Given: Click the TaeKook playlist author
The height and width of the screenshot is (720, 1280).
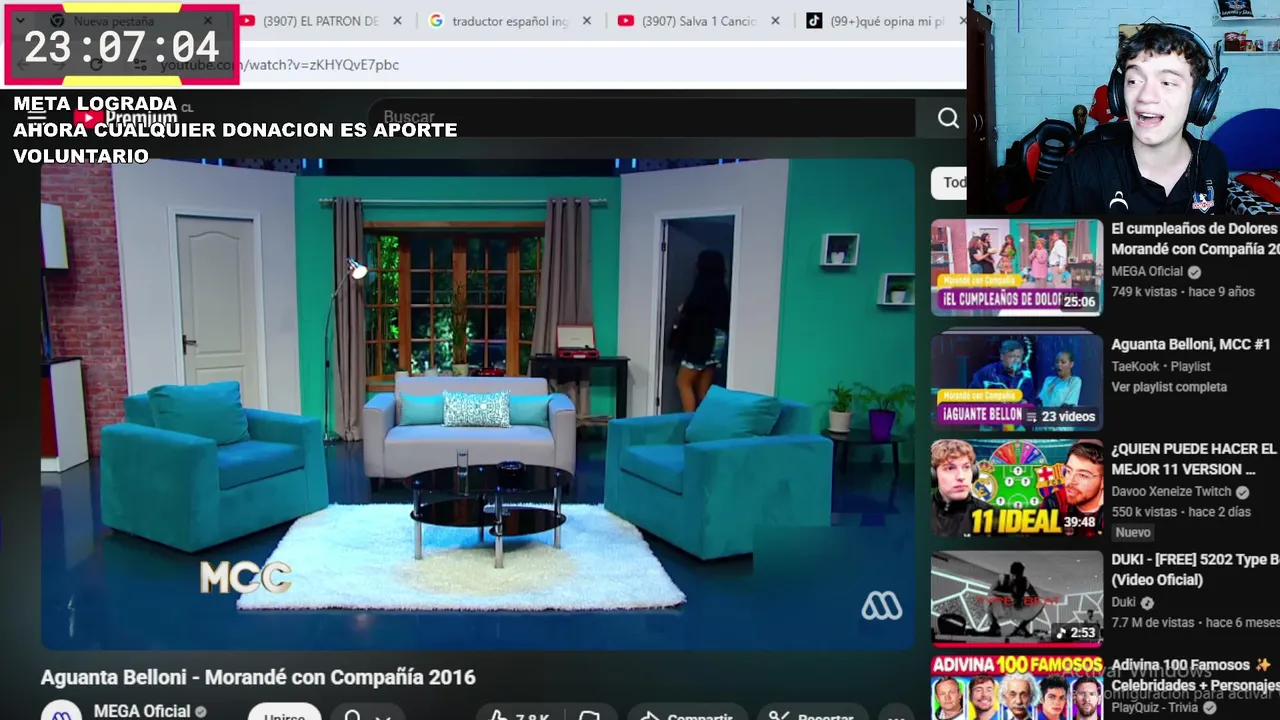Looking at the screenshot, I should point(1135,366).
